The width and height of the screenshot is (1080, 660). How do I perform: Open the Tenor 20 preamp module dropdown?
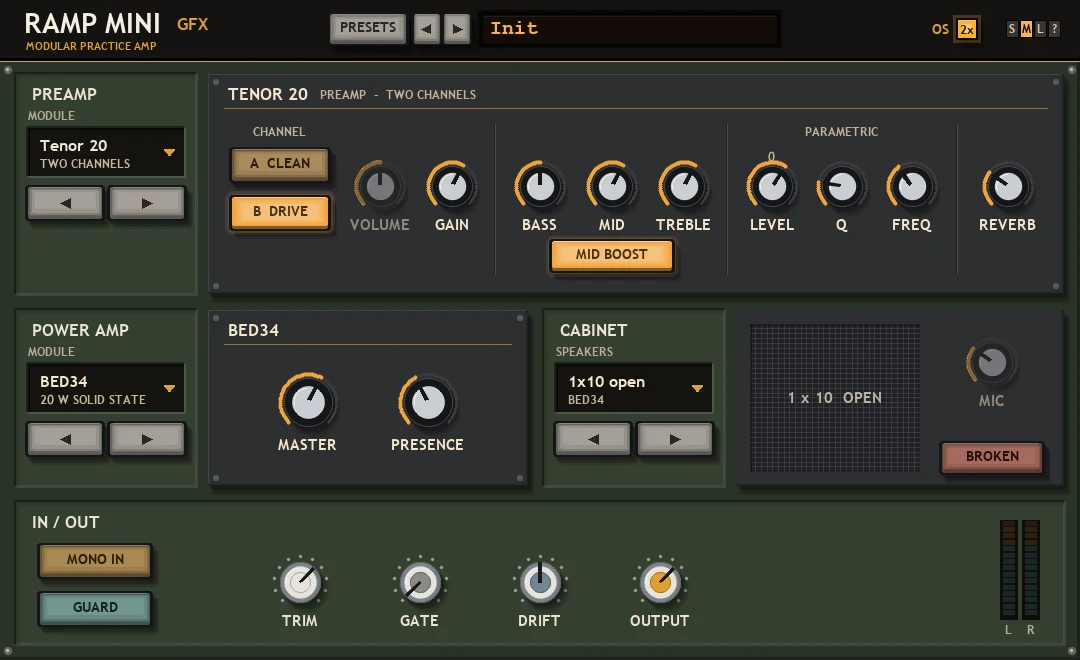tap(106, 153)
